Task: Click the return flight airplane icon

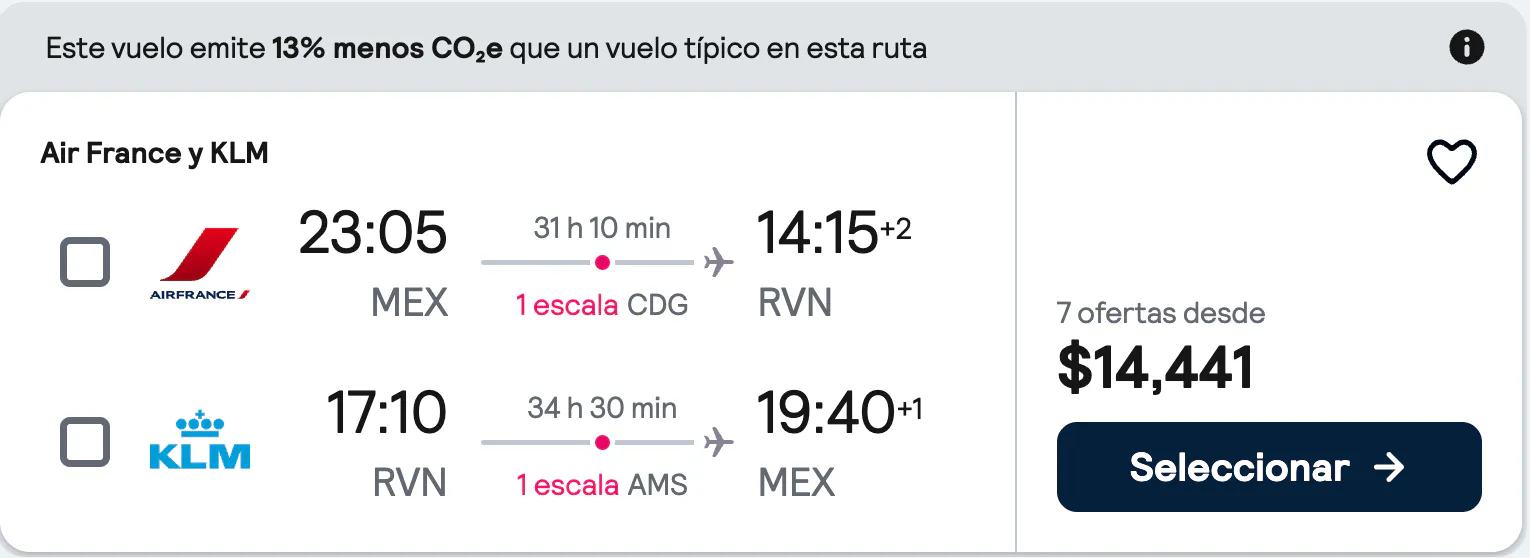Action: (718, 442)
